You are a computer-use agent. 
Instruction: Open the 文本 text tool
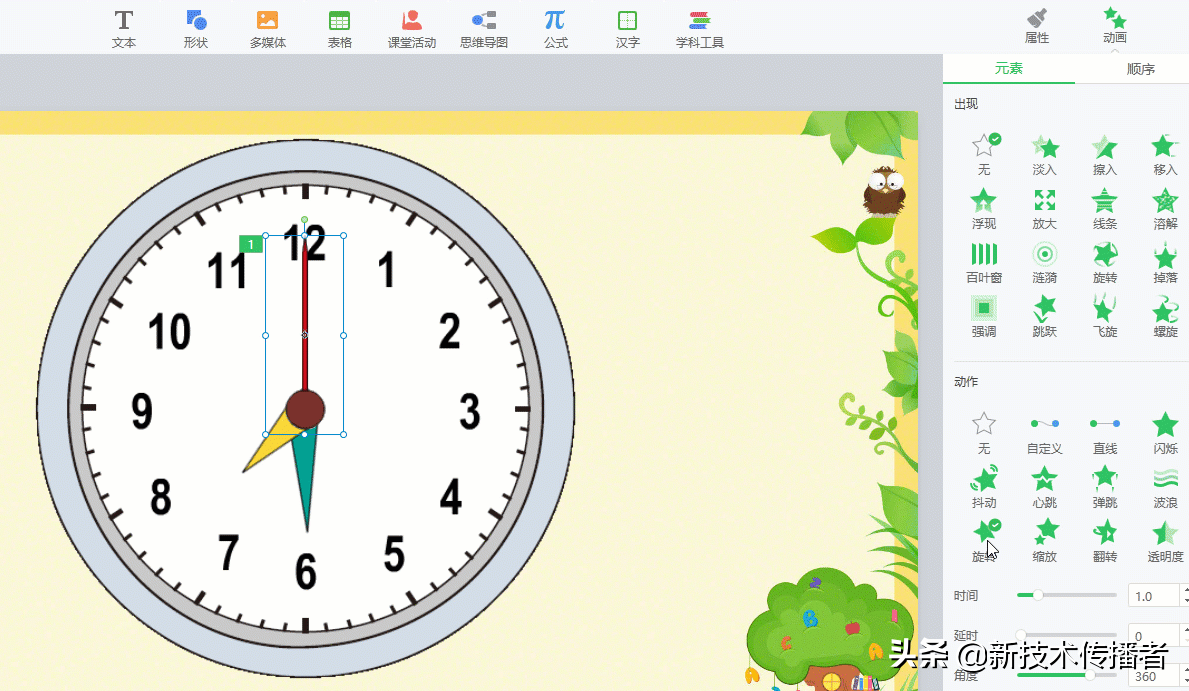click(x=124, y=29)
